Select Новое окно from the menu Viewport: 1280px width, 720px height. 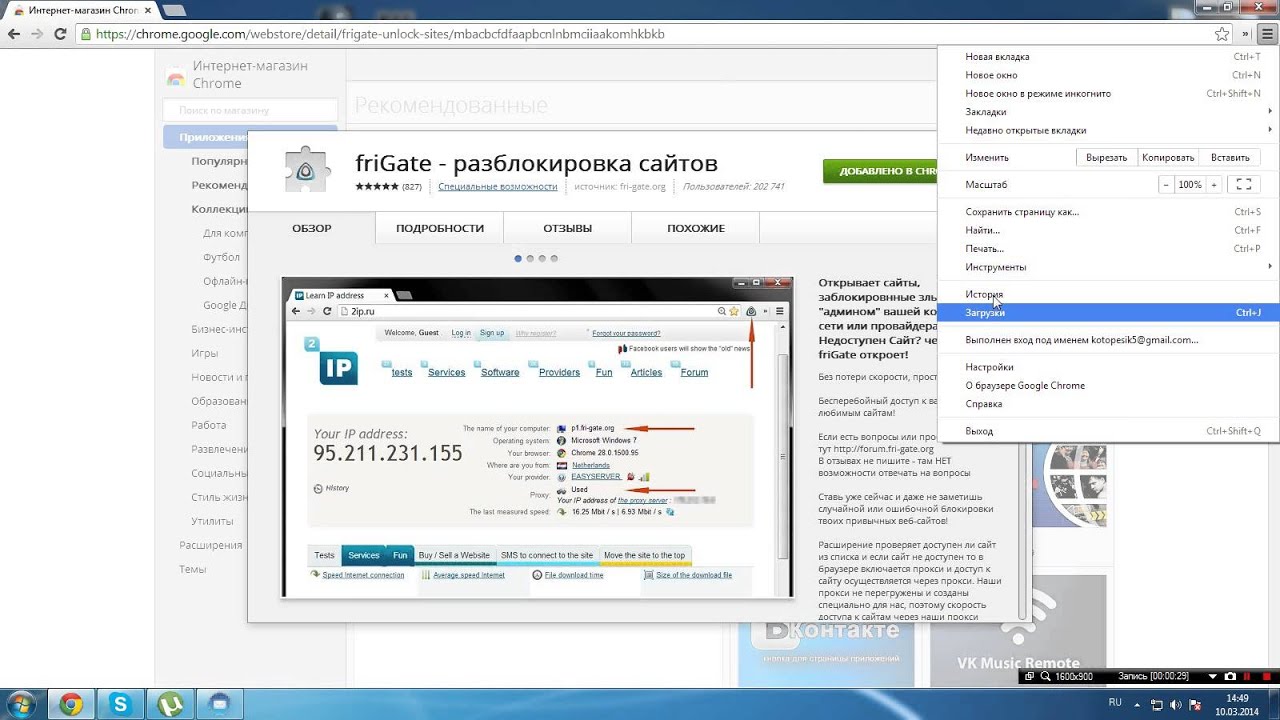click(x=1108, y=75)
